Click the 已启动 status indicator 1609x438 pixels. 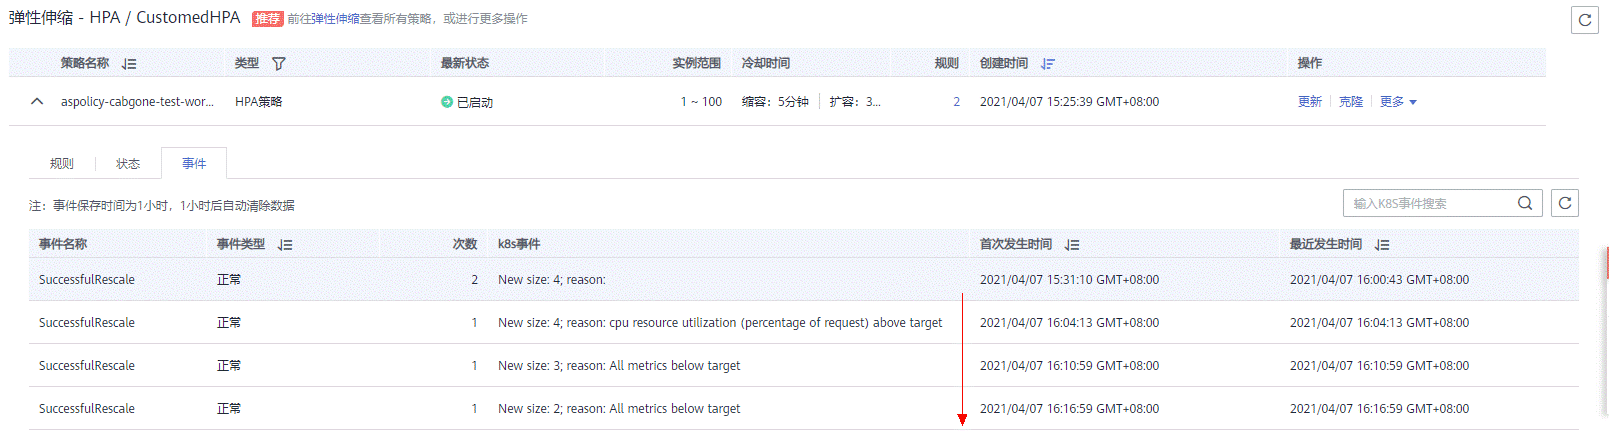(467, 102)
